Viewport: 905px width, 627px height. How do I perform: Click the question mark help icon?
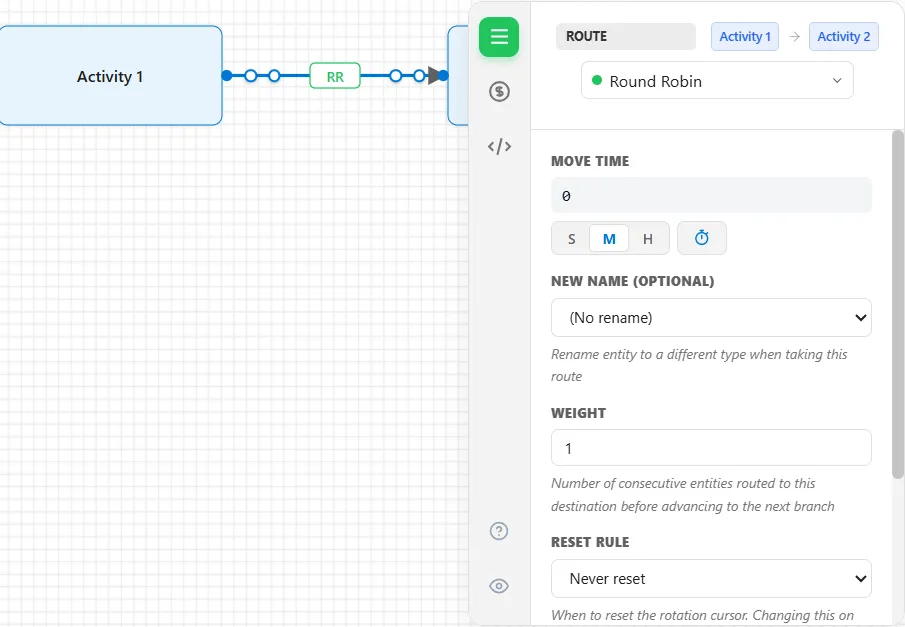(499, 531)
